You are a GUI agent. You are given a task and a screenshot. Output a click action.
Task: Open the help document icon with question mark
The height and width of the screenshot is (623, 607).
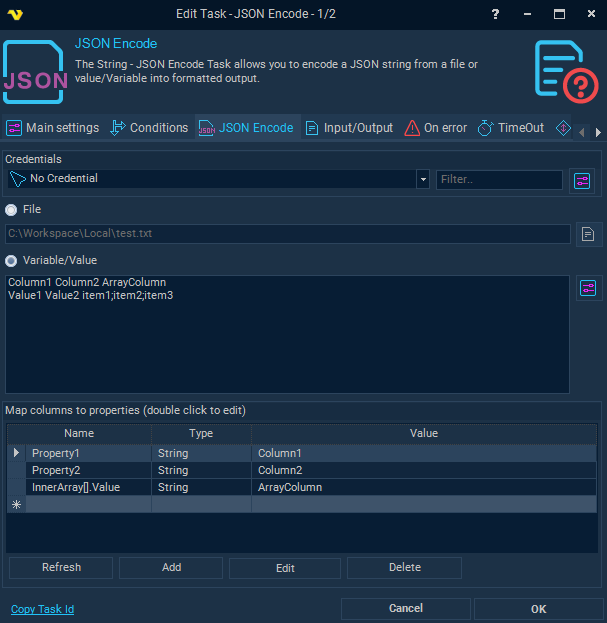[566, 72]
